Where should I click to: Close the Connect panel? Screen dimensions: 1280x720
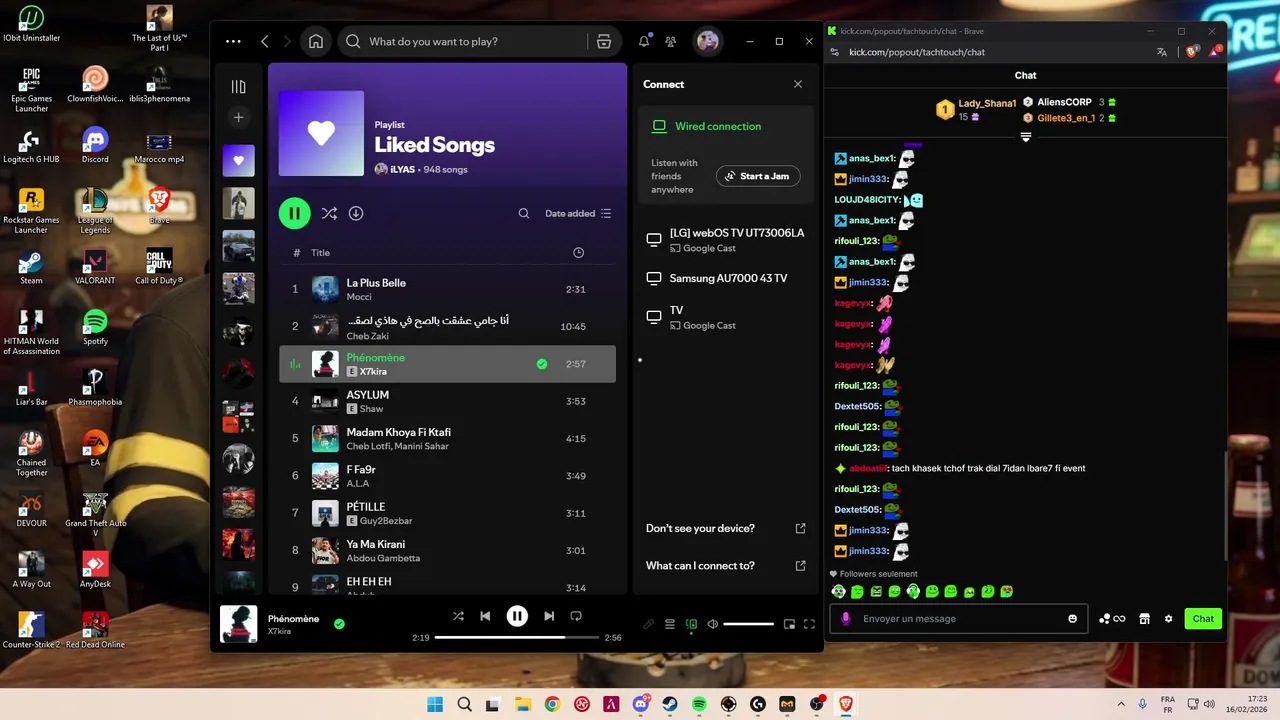point(798,84)
